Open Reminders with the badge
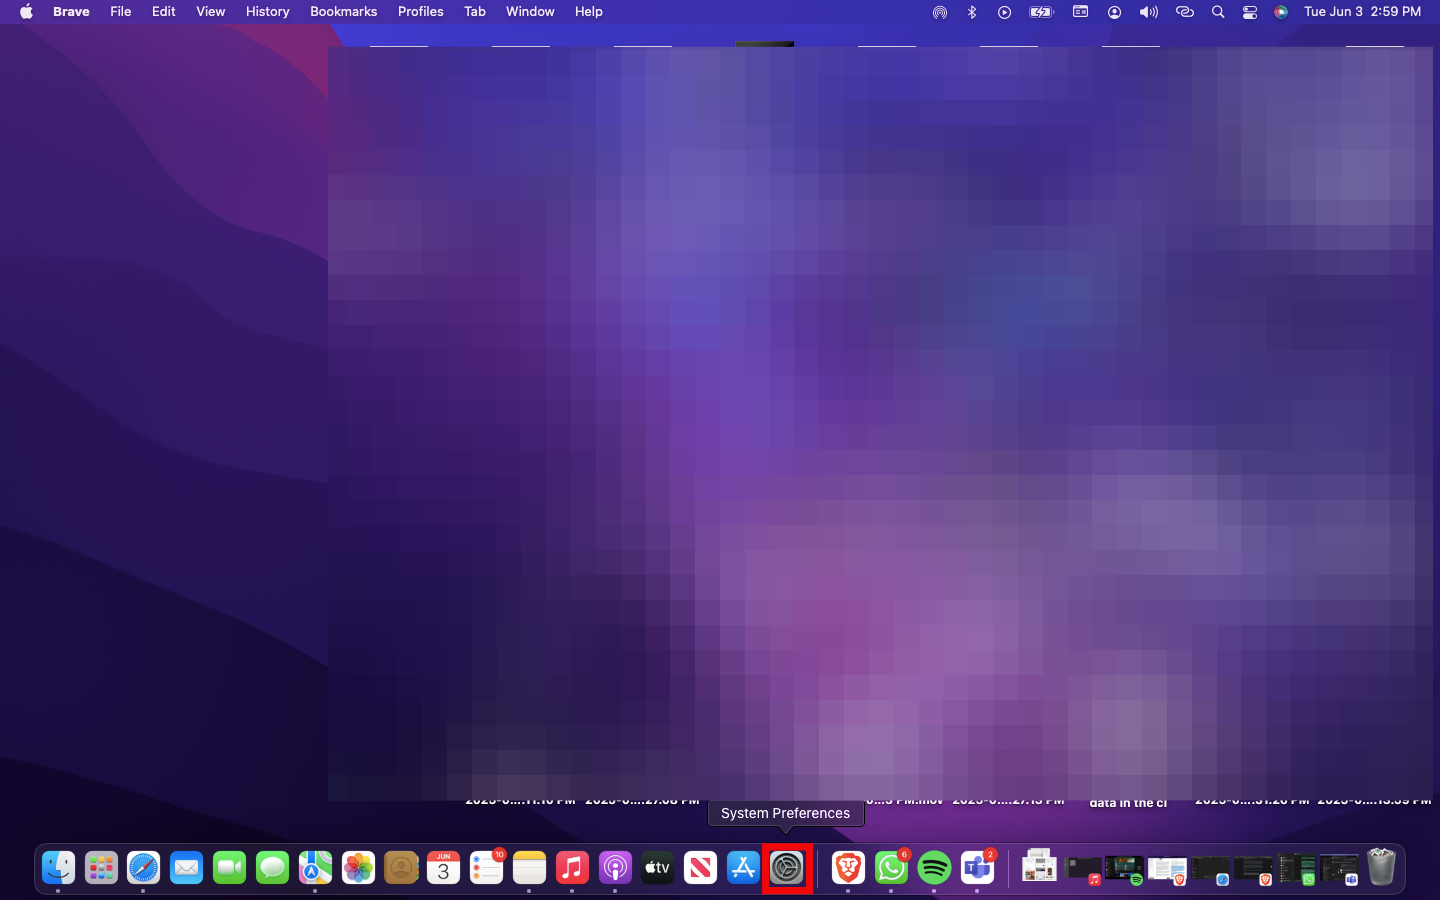Viewport: 1440px width, 900px height. click(x=487, y=867)
